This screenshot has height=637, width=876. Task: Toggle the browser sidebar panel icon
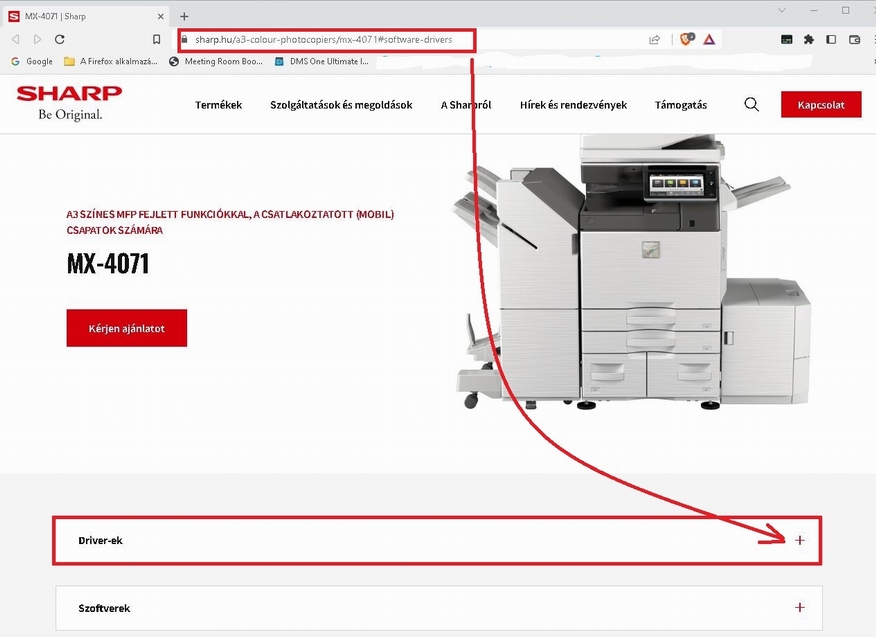(x=831, y=39)
